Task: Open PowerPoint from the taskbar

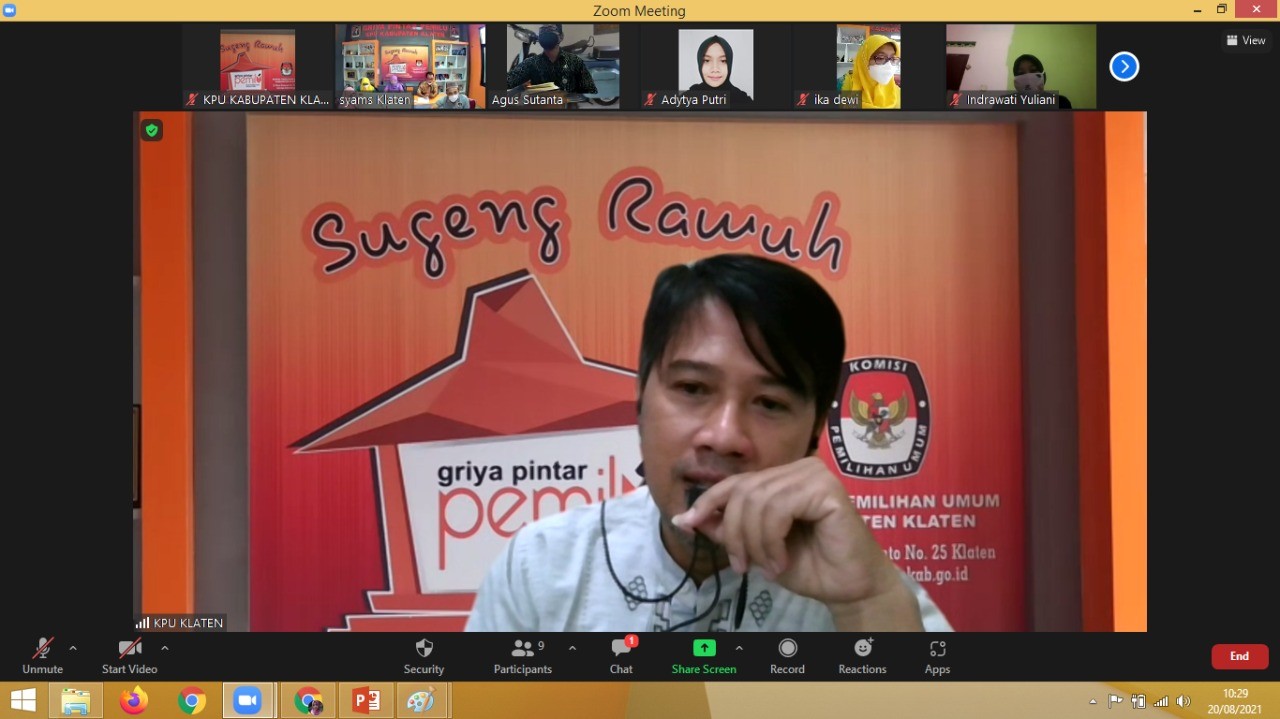Action: [366, 701]
